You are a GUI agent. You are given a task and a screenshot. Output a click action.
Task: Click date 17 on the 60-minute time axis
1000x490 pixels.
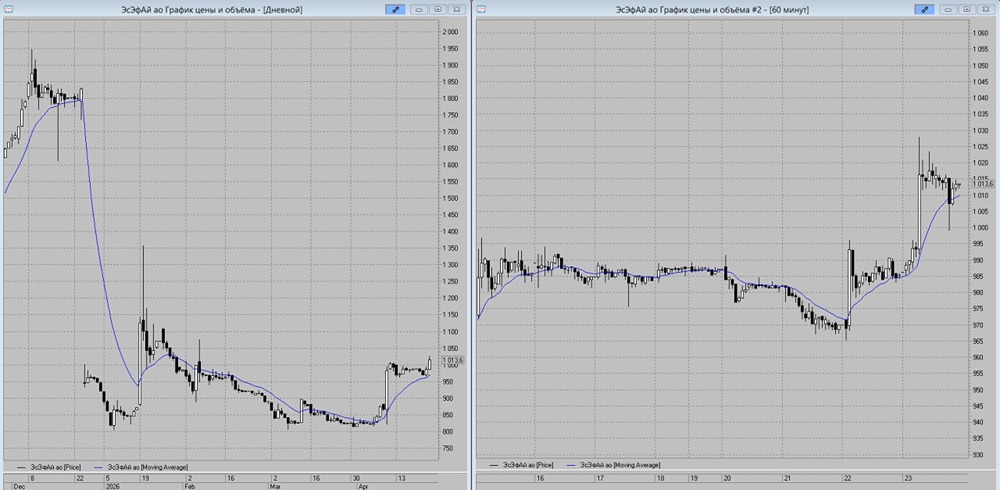(x=600, y=478)
